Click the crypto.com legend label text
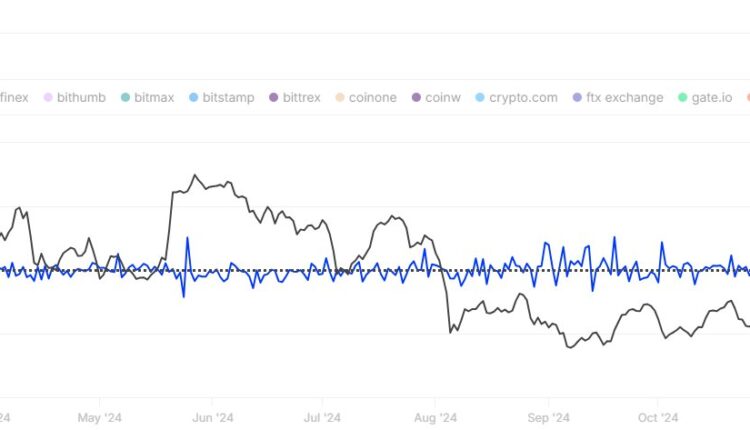Viewport: 750px width, 430px height. click(x=524, y=98)
